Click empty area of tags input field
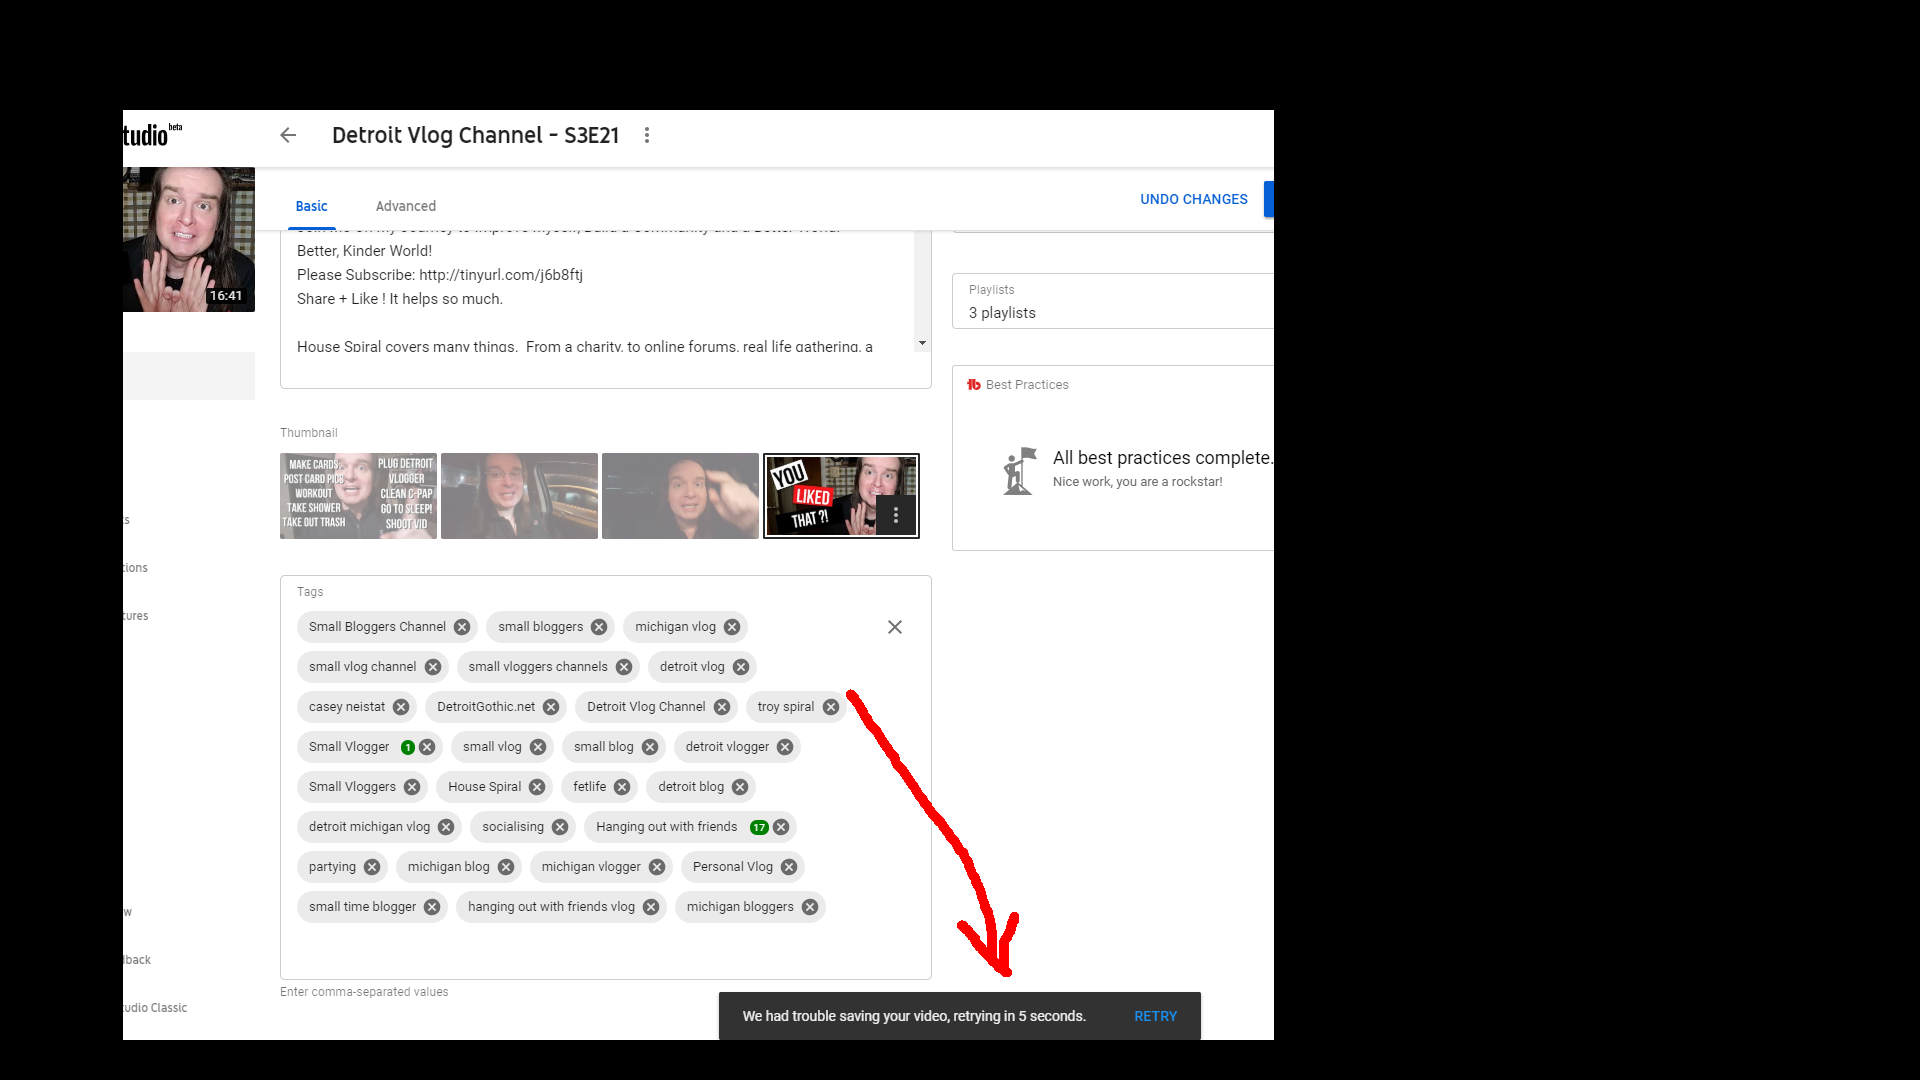 click(x=605, y=950)
